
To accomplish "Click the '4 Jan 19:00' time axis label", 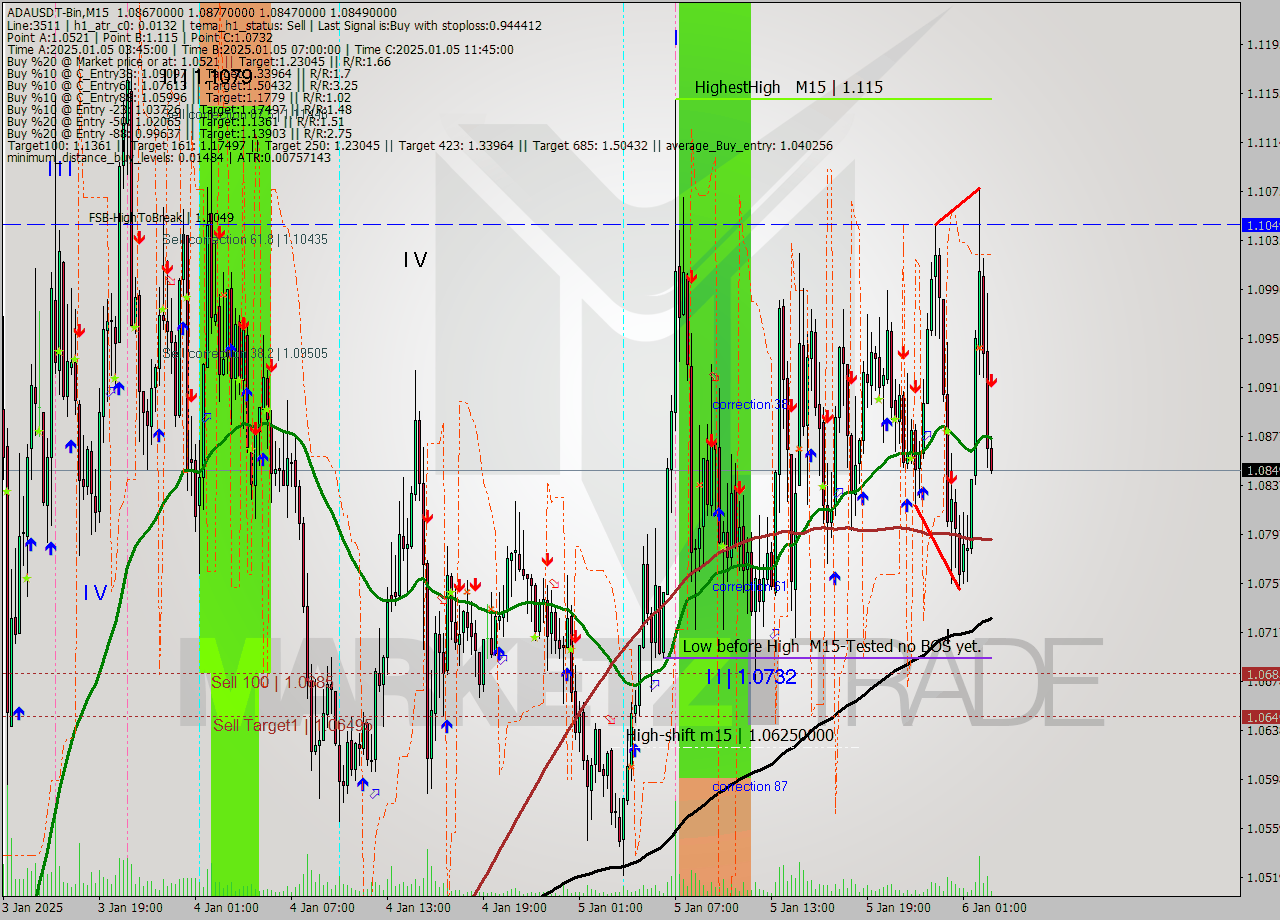I will (x=514, y=908).
